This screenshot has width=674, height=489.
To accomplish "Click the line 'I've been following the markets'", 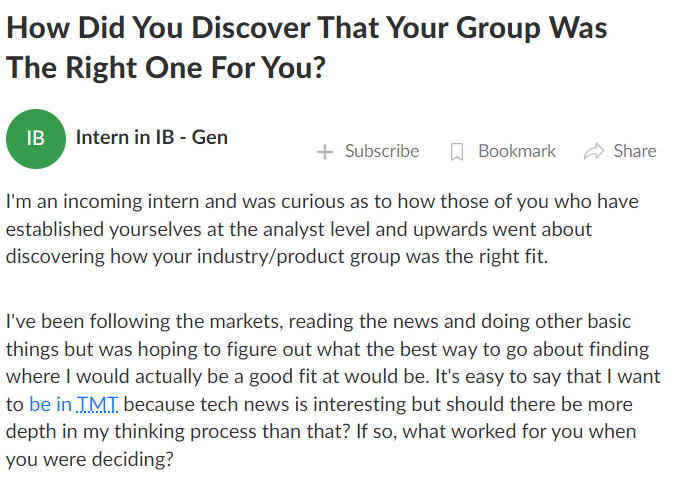I will (x=319, y=322).
